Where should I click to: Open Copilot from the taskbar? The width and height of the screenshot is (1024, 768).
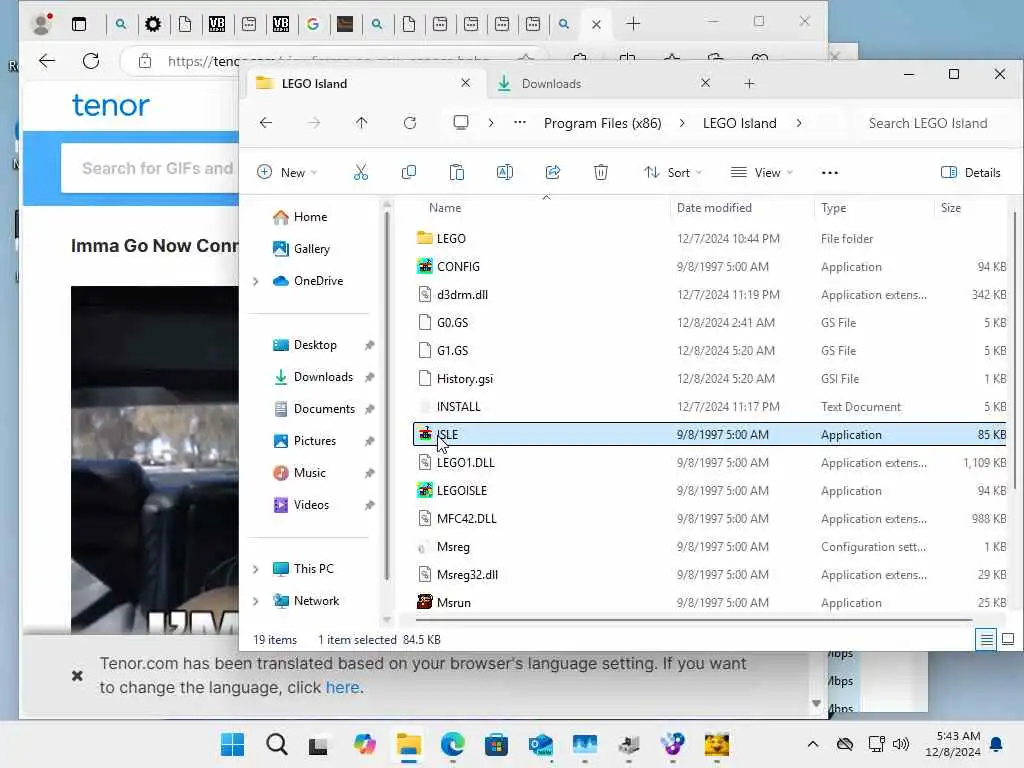tap(364, 744)
